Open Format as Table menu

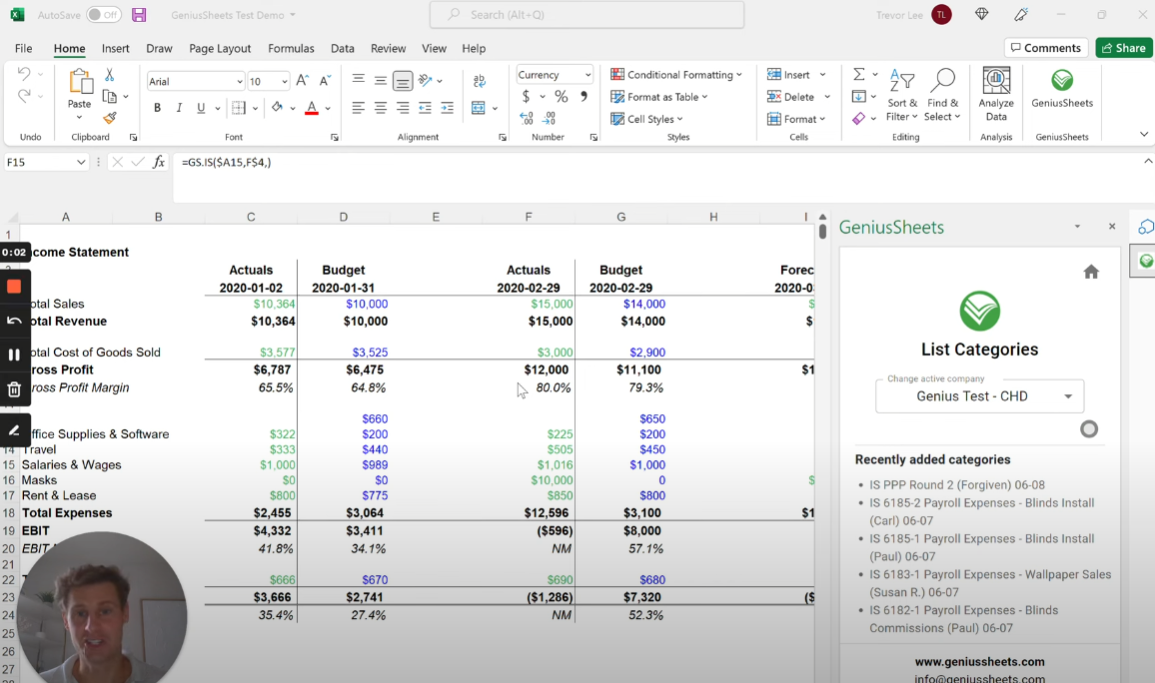click(x=659, y=97)
